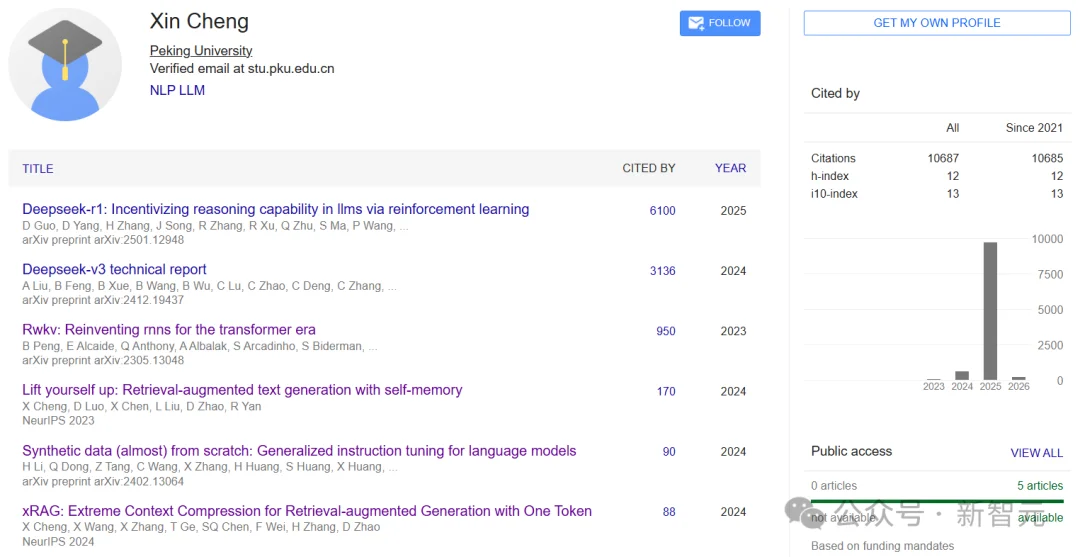Sort by the Cited By column header
Viewport: 1080px width, 557px height.
[x=648, y=169]
